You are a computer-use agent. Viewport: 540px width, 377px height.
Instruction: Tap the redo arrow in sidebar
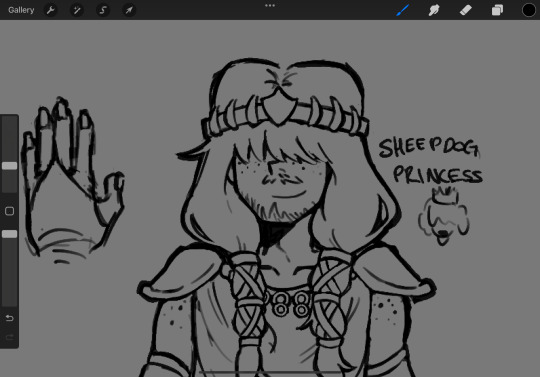(x=10, y=337)
